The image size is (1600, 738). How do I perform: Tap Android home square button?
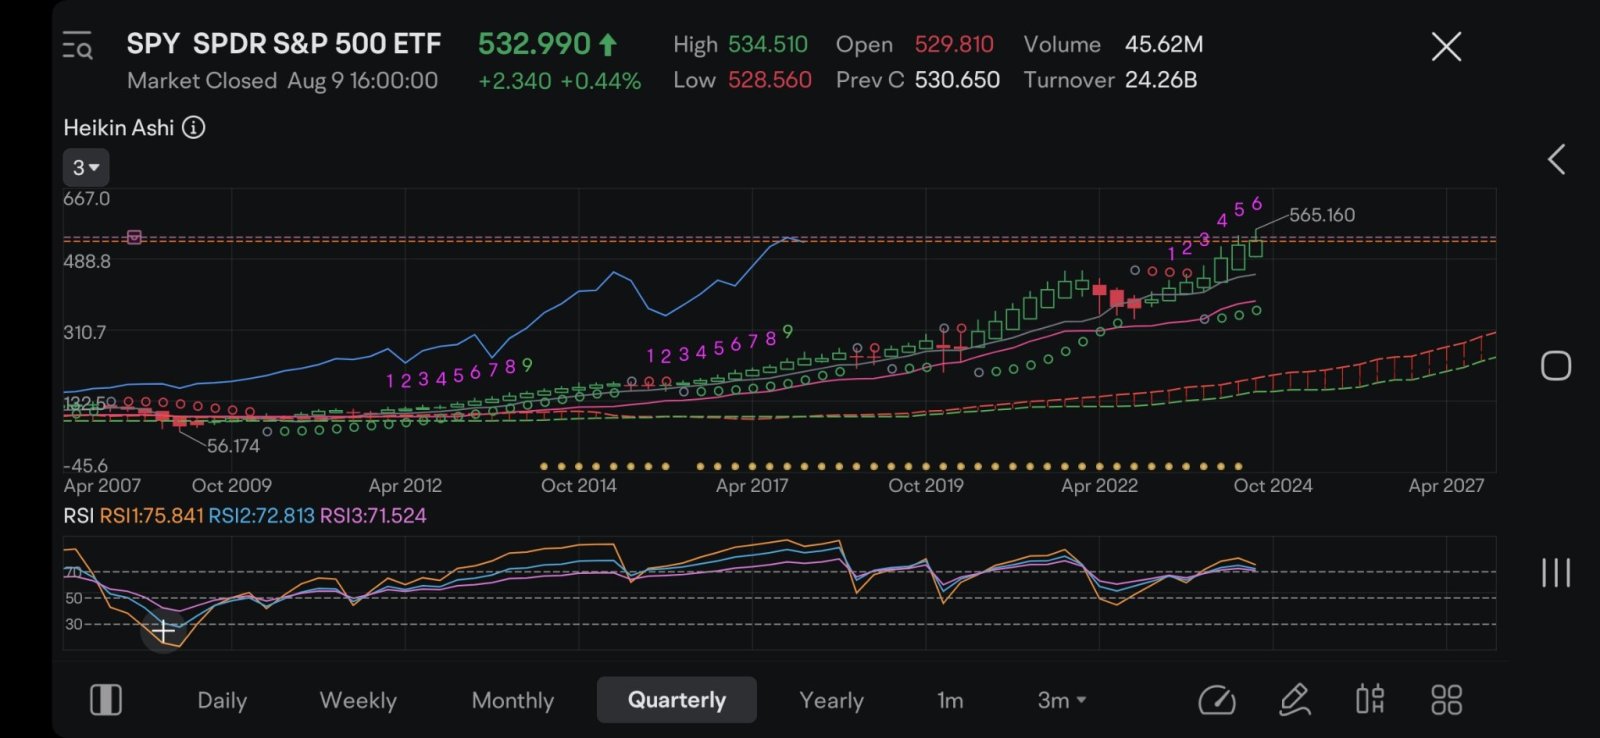pos(1556,365)
